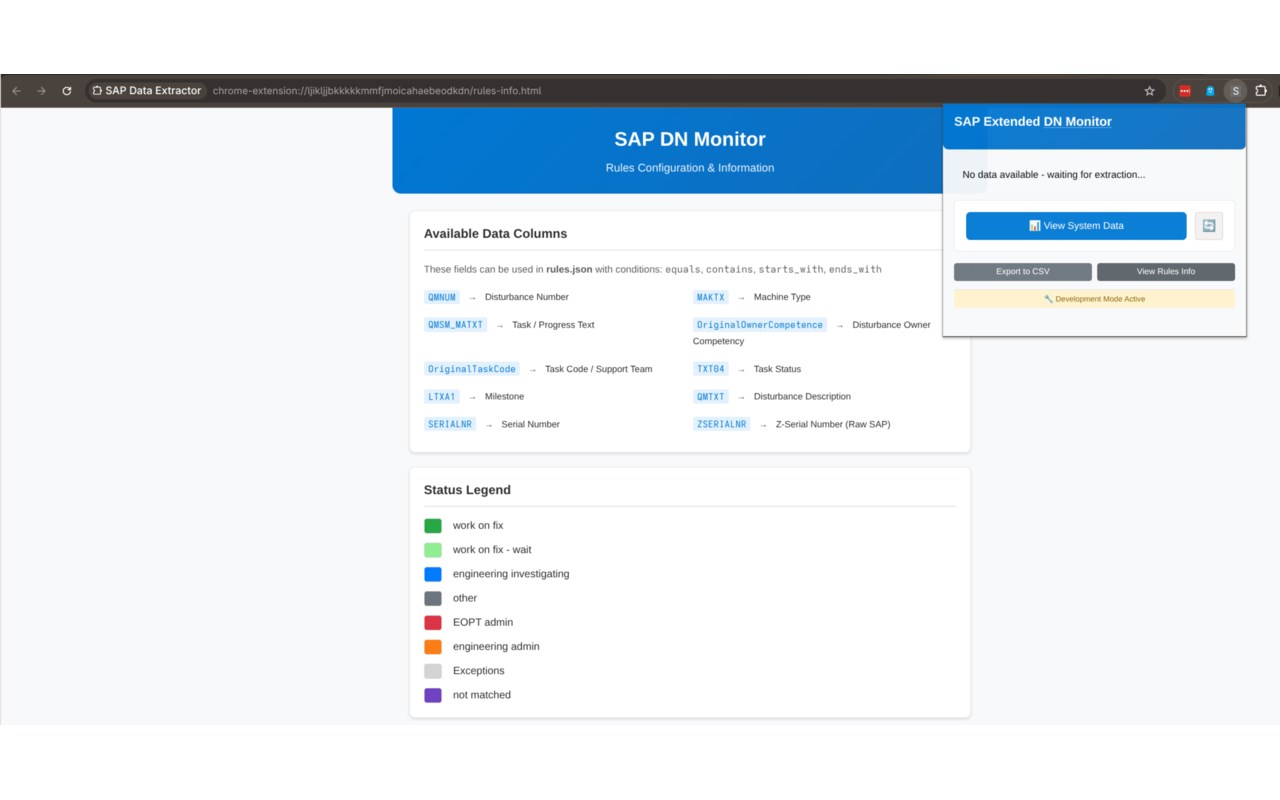Go forward using browser forward arrow

point(41,91)
